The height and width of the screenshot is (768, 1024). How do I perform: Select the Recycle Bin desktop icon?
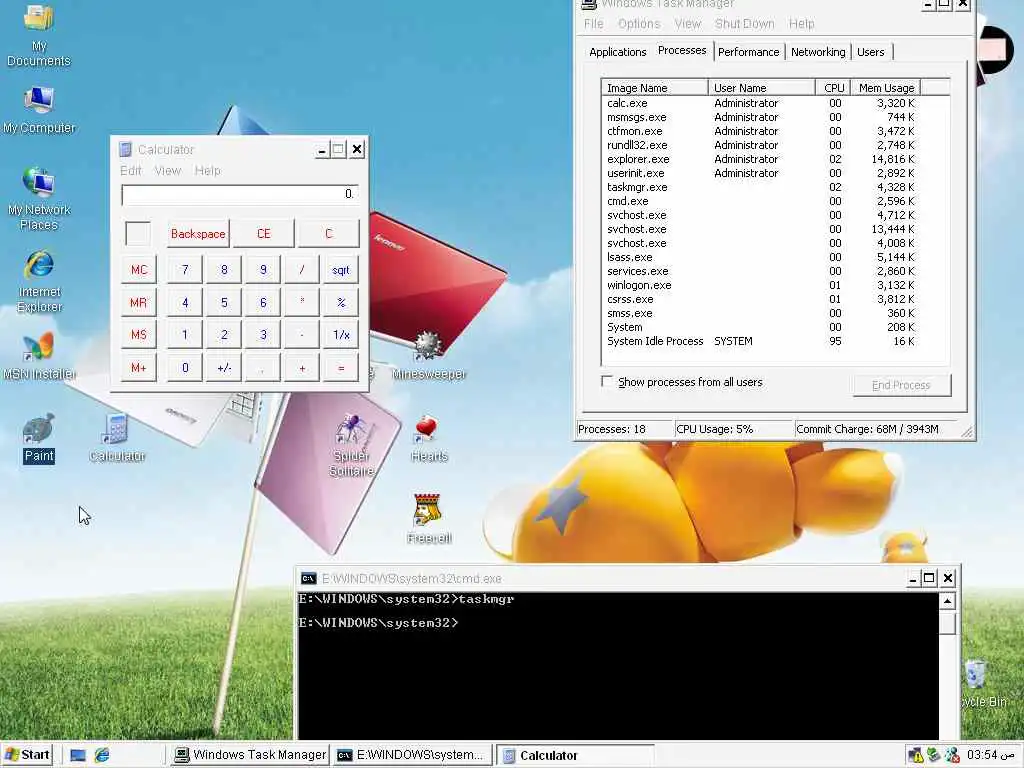984,684
